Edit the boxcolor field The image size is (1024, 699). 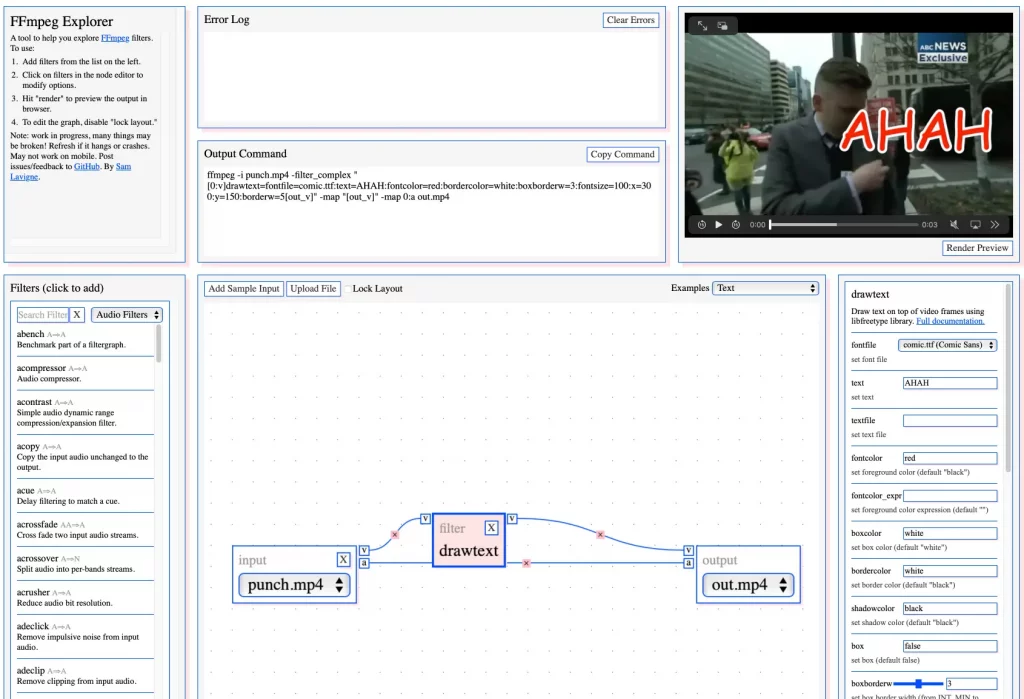point(950,534)
